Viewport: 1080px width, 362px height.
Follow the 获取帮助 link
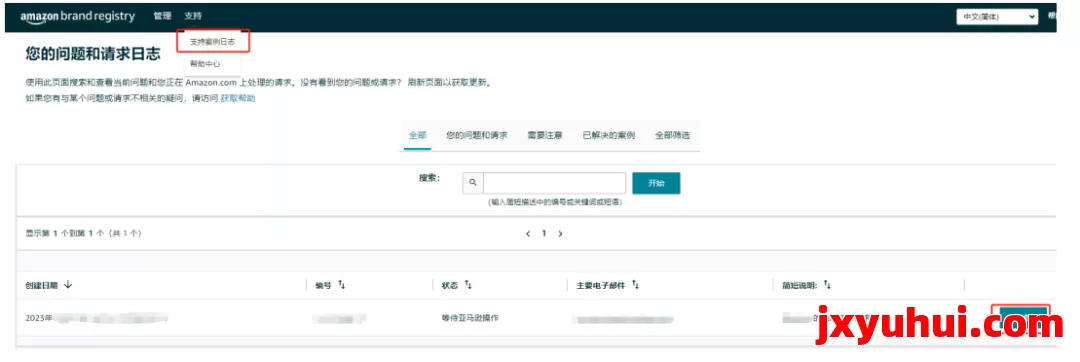(238, 98)
